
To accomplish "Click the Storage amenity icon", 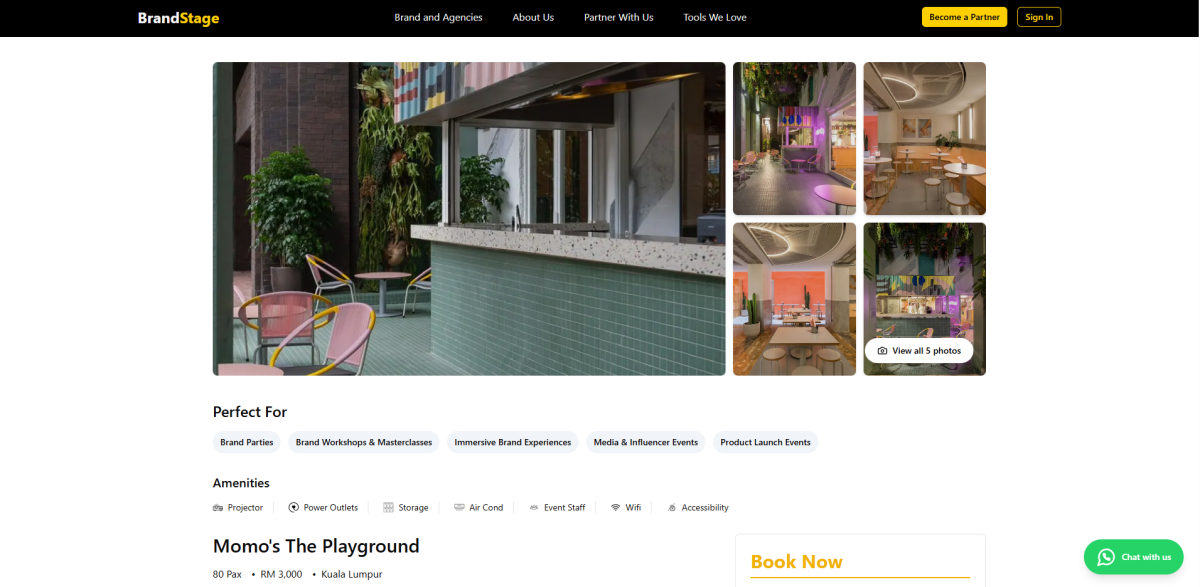I will pyautogui.click(x=388, y=508).
